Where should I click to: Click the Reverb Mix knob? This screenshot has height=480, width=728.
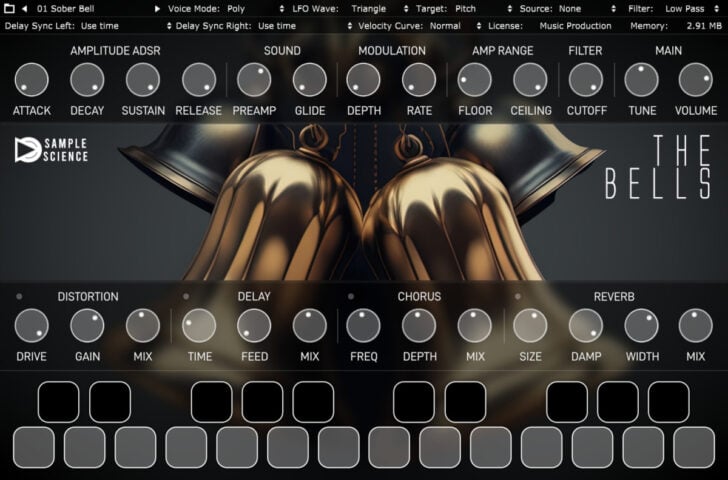pyautogui.click(x=696, y=325)
